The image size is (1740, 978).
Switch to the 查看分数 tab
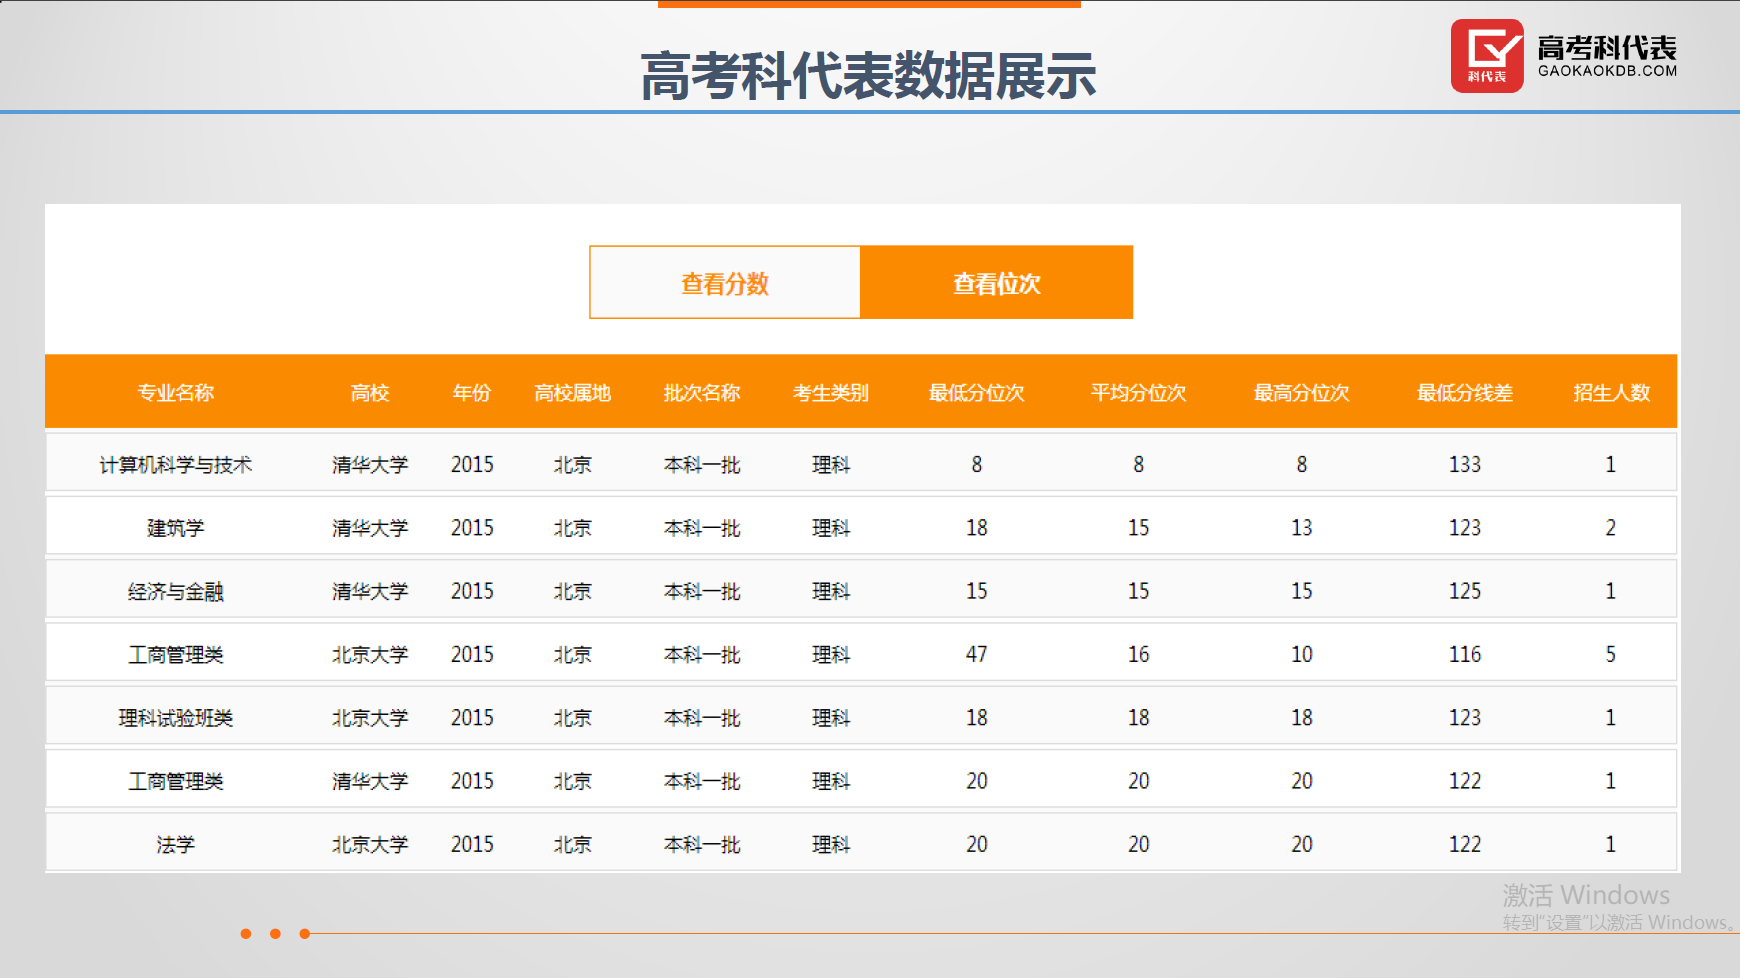725,283
